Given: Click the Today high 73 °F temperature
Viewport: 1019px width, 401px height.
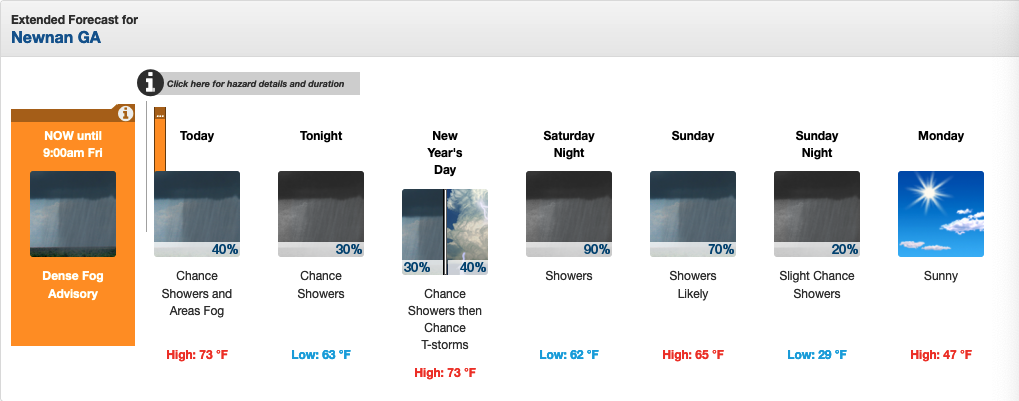Looking at the screenshot, I should 197,354.
